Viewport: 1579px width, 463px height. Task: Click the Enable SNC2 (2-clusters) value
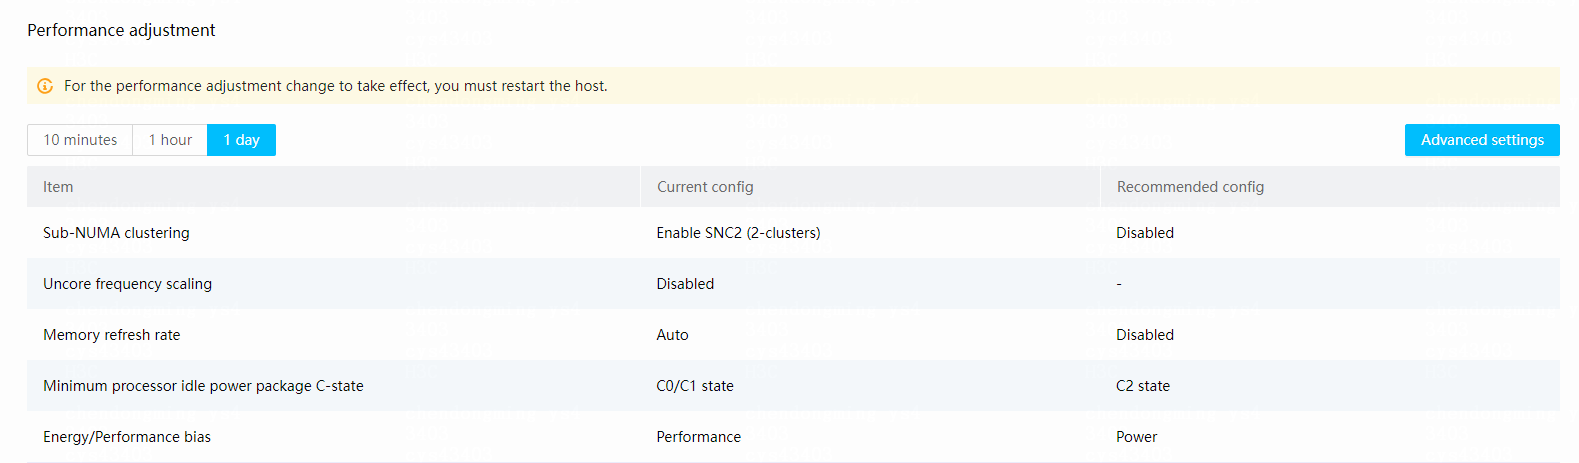[738, 233]
